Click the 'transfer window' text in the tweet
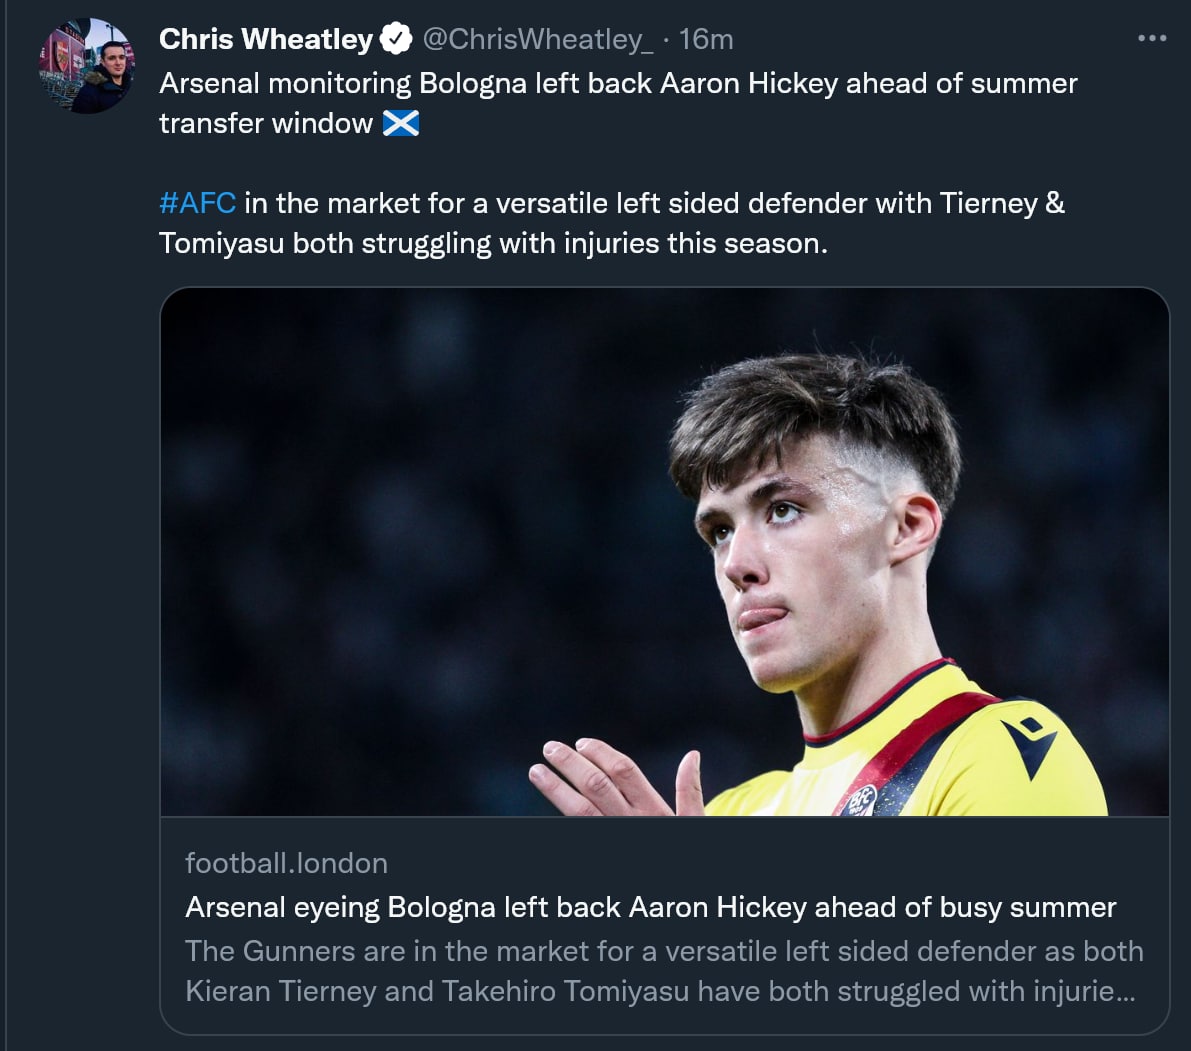1191x1051 pixels. (266, 123)
